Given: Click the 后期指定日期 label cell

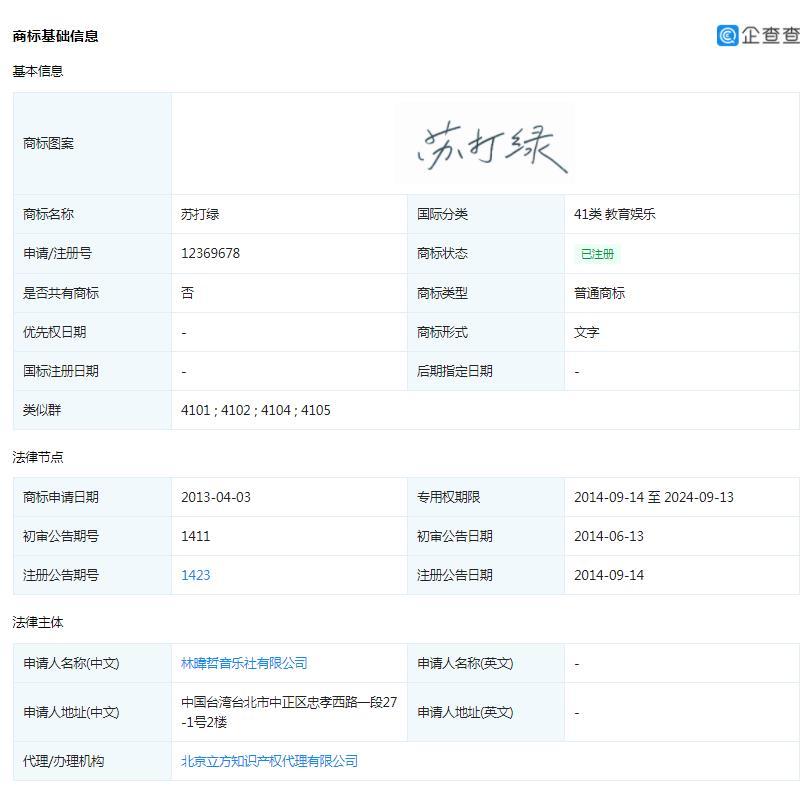Looking at the screenshot, I should tap(486, 371).
